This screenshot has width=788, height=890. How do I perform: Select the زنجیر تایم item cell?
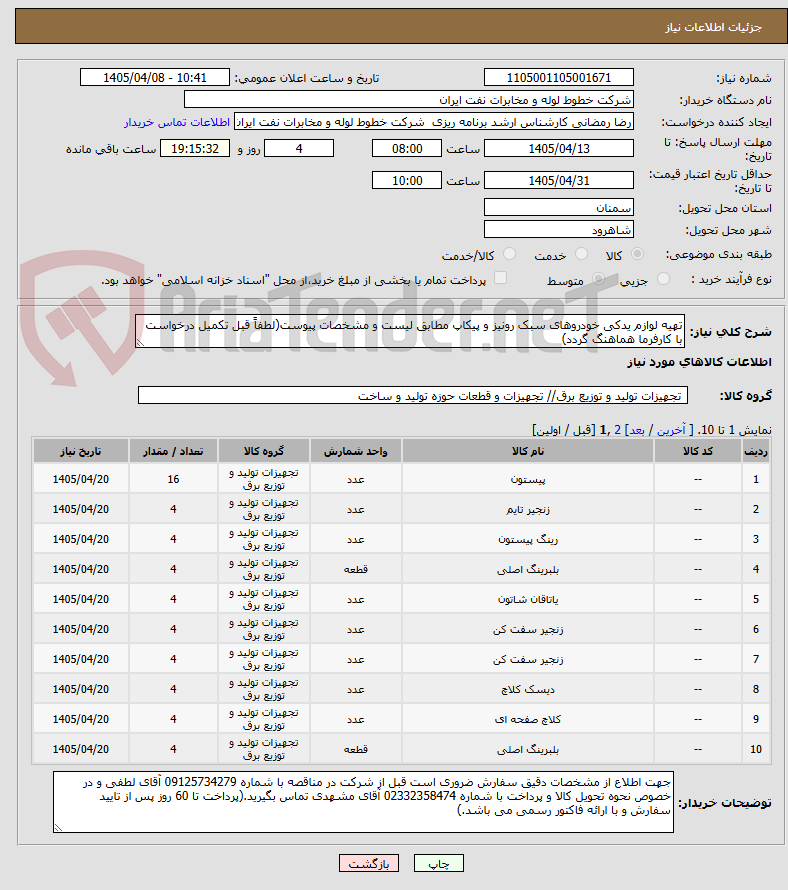[527, 509]
